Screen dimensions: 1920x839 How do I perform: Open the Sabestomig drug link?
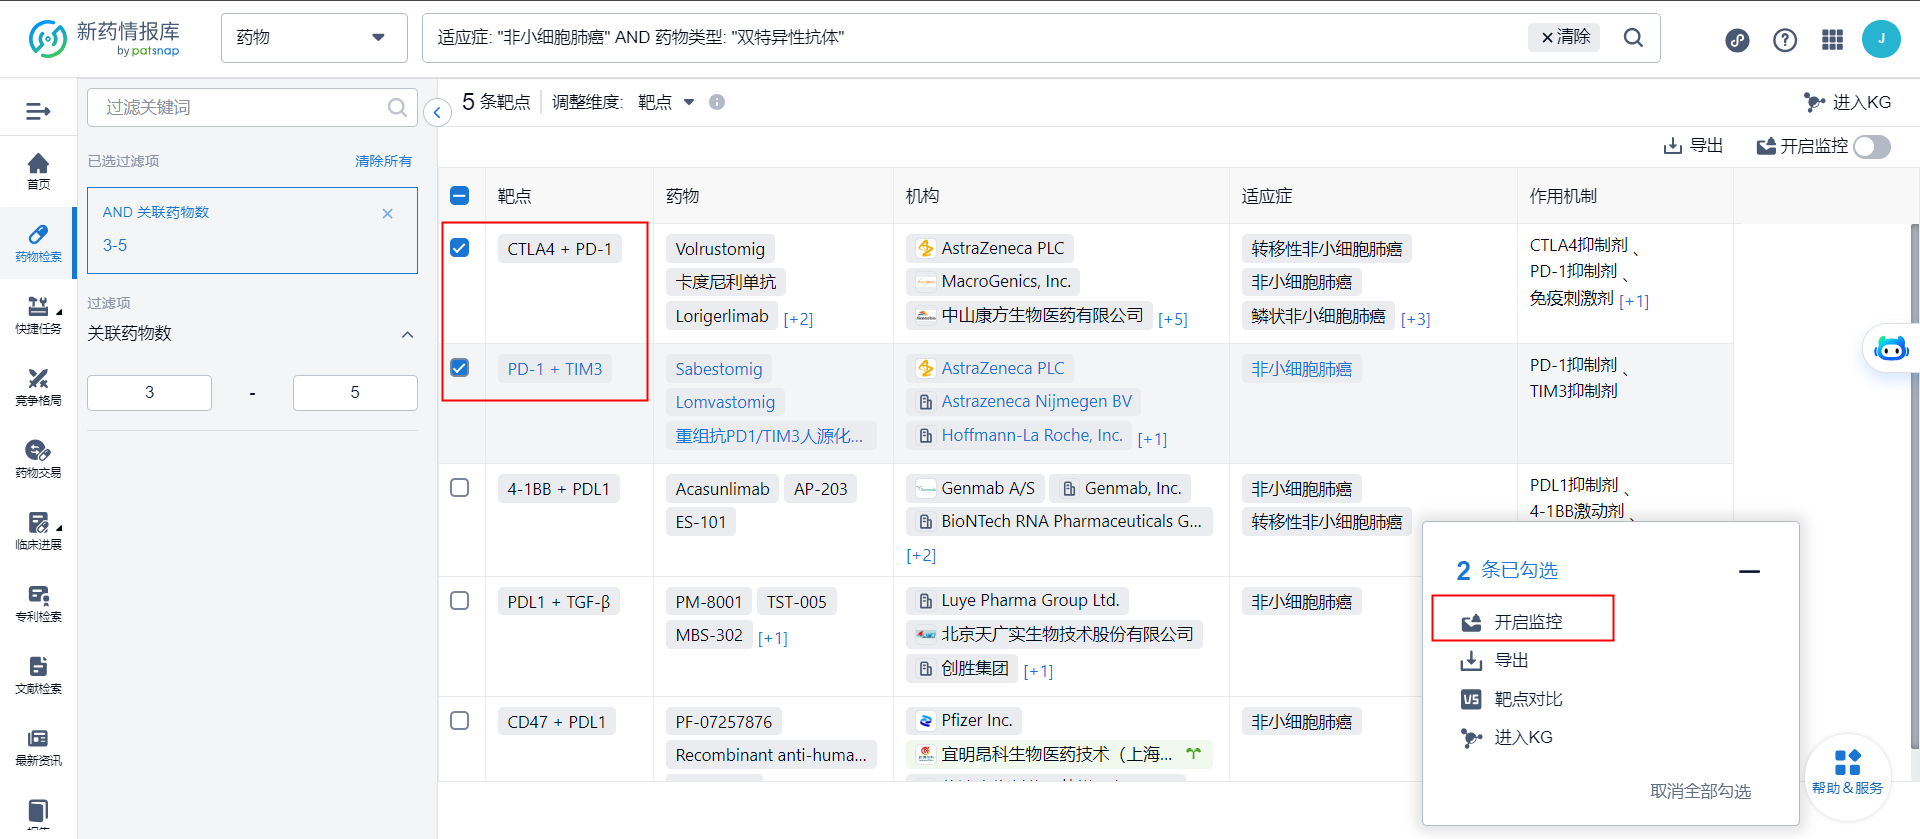[718, 369]
